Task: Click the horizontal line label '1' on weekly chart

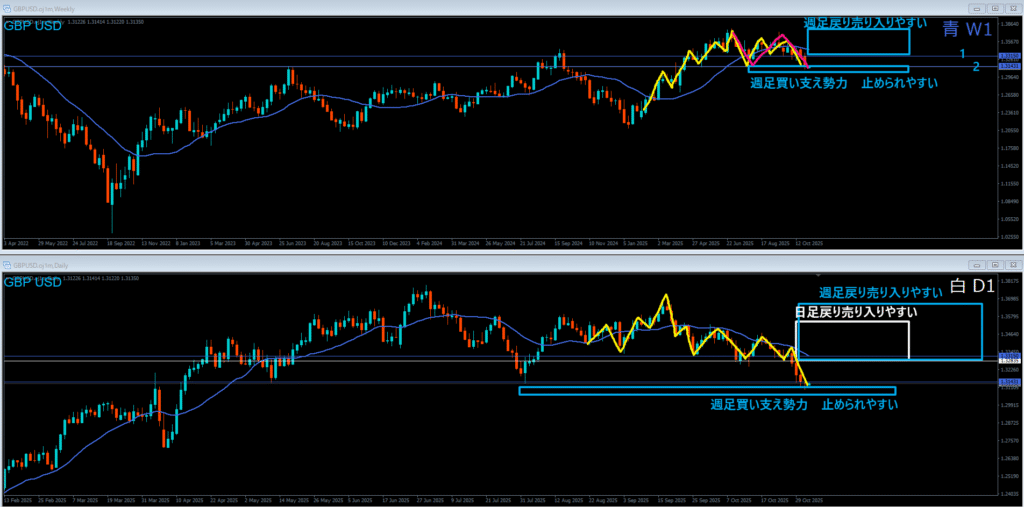Action: tap(961, 53)
